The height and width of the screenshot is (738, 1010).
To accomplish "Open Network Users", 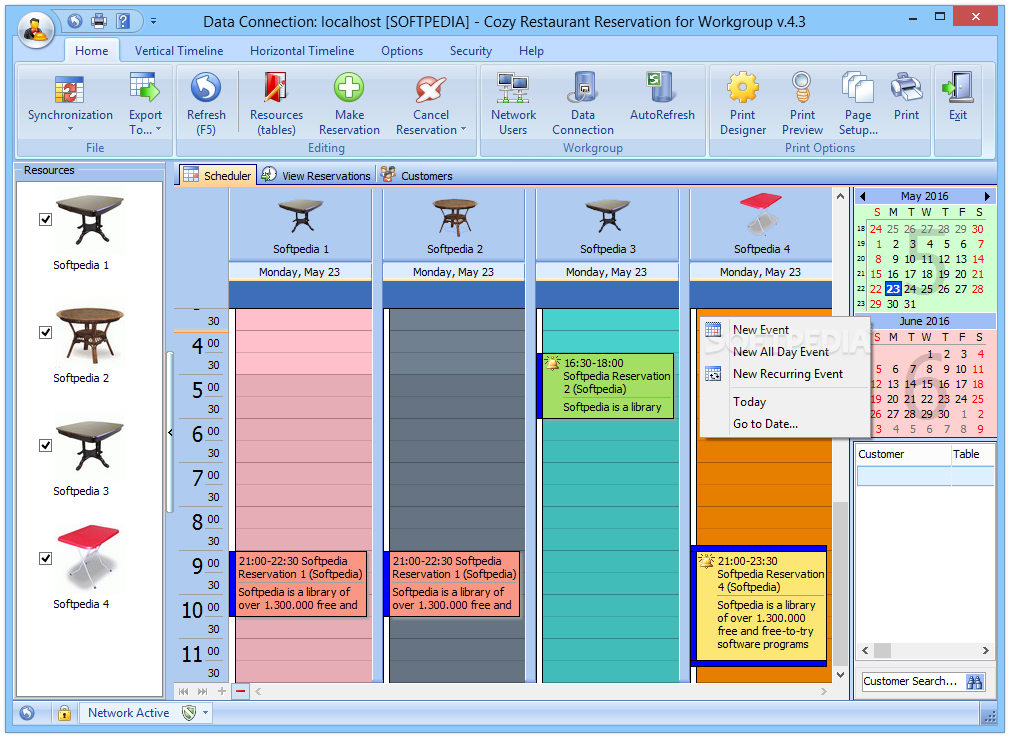I will (513, 104).
